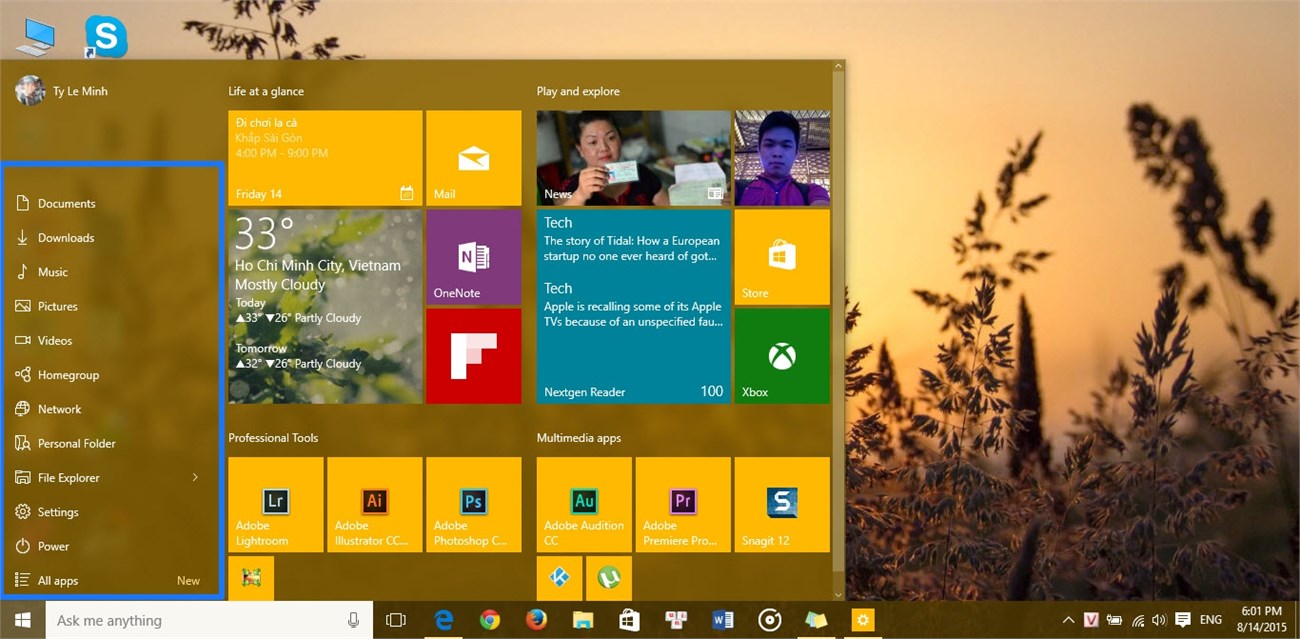1300x639 pixels.
Task: Launch Snagit 12 tile
Action: tap(782, 505)
